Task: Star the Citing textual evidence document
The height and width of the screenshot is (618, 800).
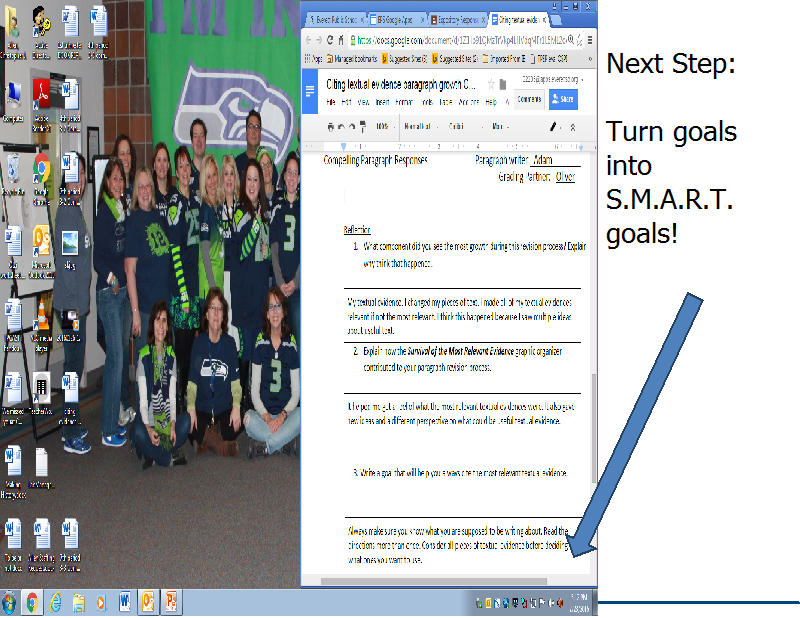Action: [x=491, y=84]
